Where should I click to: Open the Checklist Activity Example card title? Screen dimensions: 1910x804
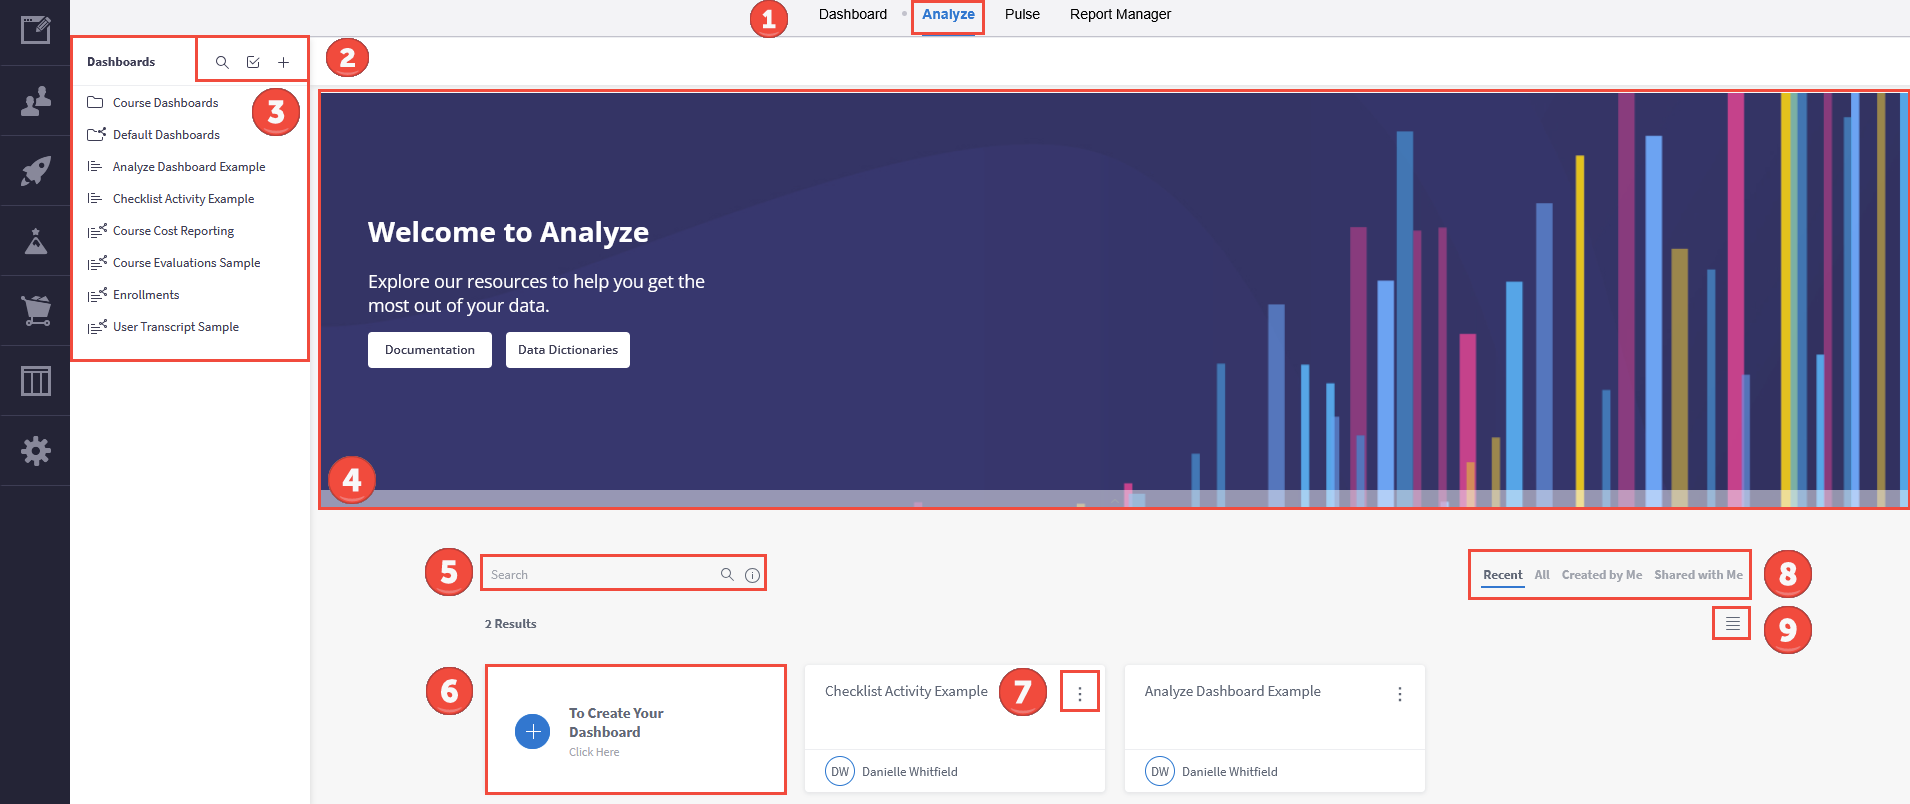(x=906, y=691)
